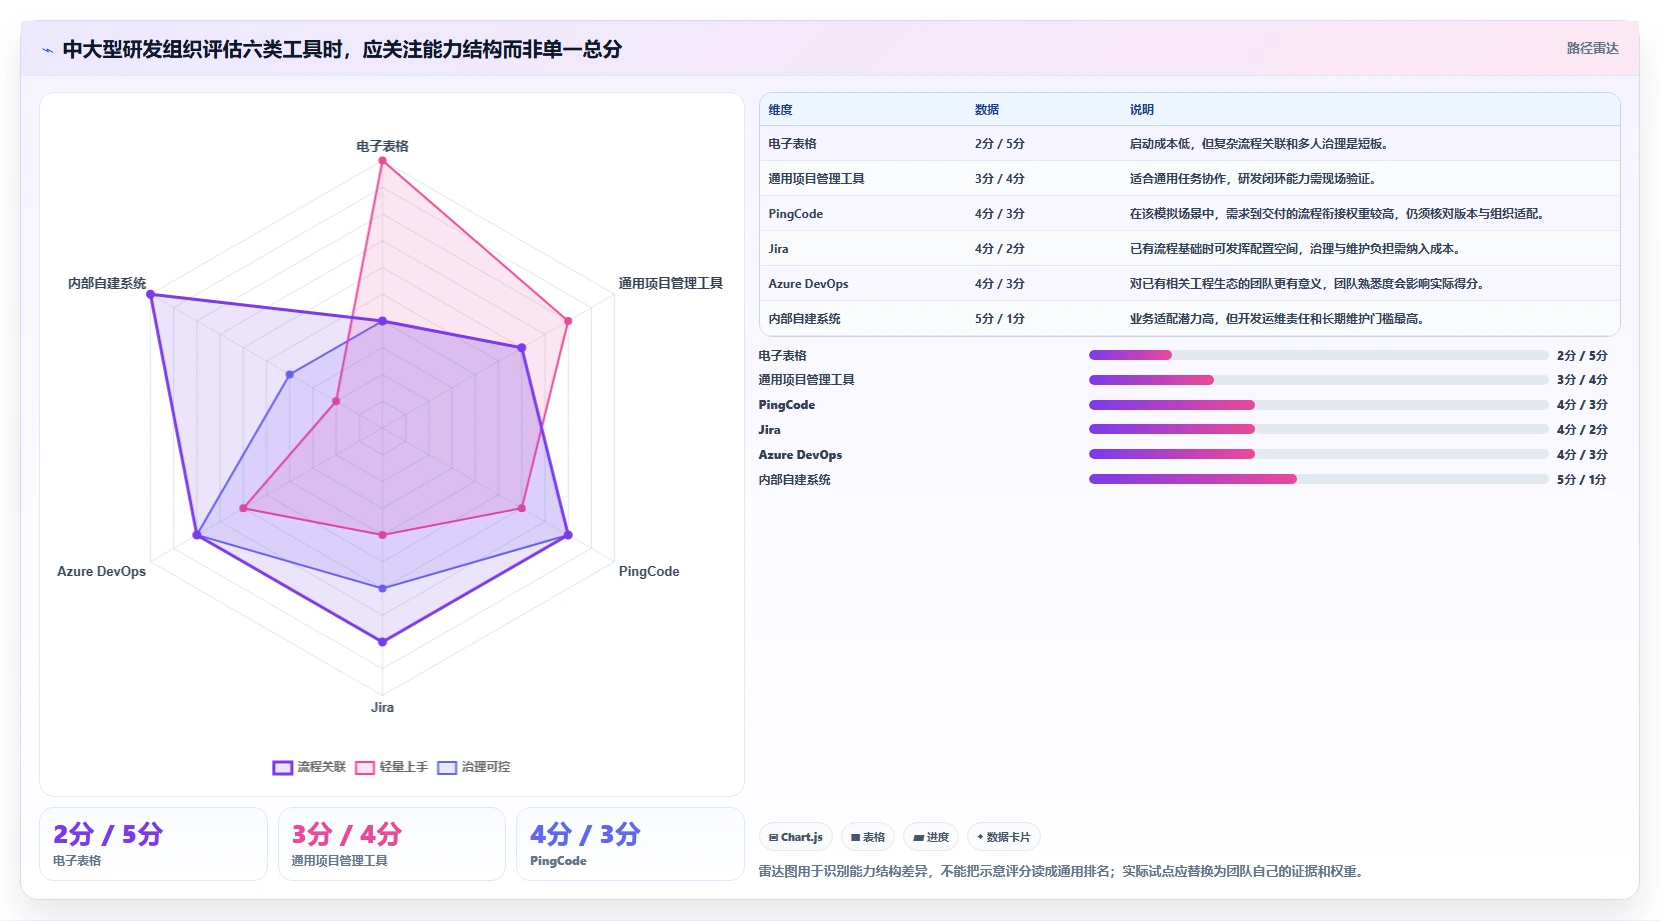1660x921 pixels.
Task: Click the 通用项目管理工具 radar axis label
Action: [670, 284]
